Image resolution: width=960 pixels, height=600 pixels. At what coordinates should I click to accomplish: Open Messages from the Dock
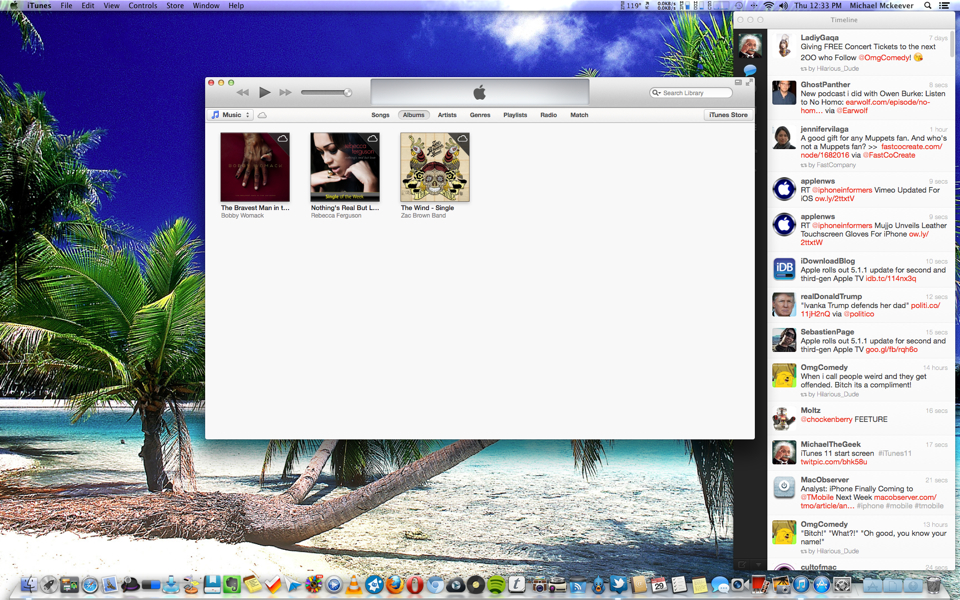(x=719, y=585)
